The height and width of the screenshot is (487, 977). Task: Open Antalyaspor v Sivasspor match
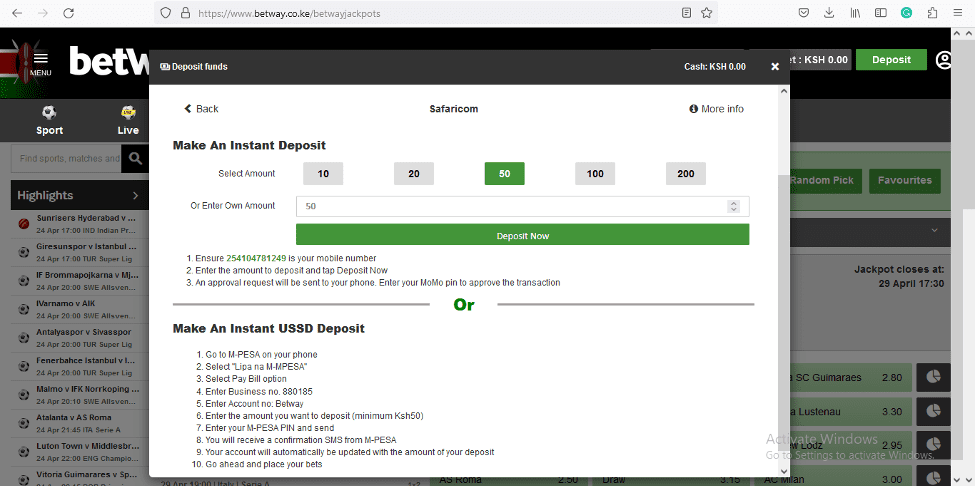pos(80,338)
